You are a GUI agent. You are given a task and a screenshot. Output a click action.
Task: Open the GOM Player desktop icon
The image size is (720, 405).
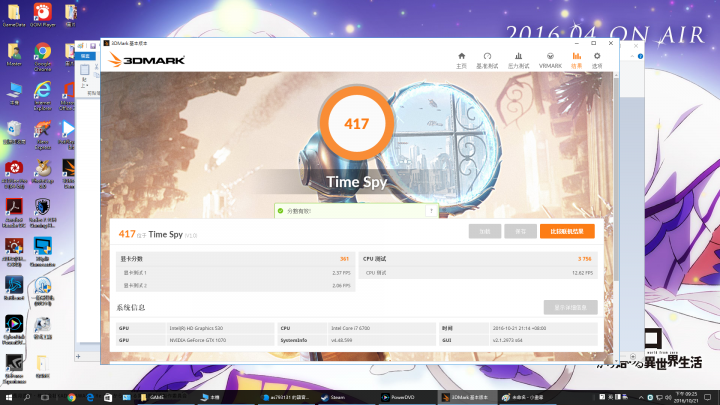[42, 15]
